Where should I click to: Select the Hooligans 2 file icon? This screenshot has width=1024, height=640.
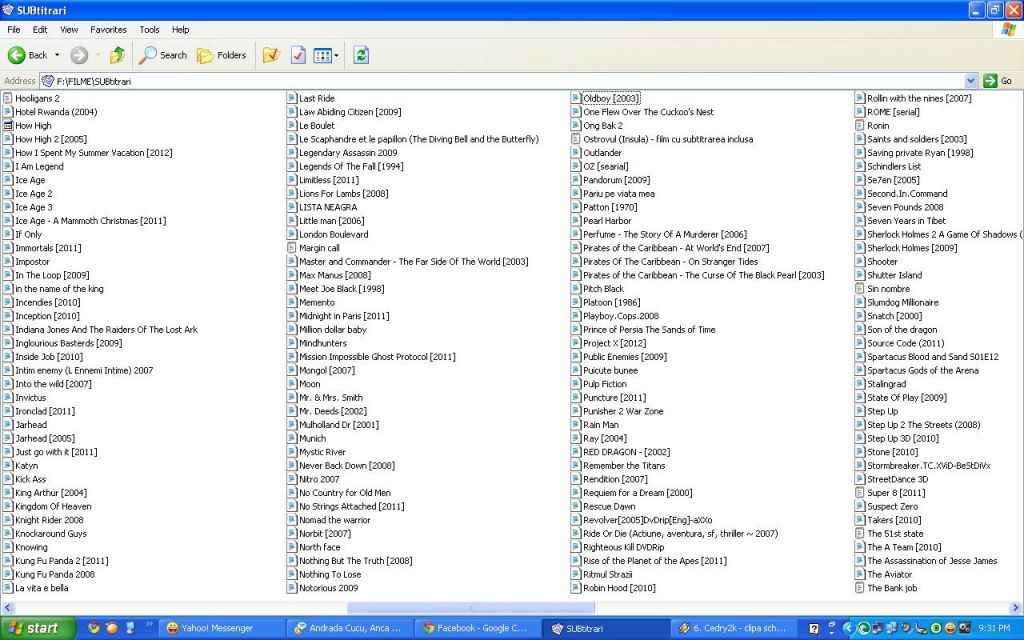tap(8, 98)
